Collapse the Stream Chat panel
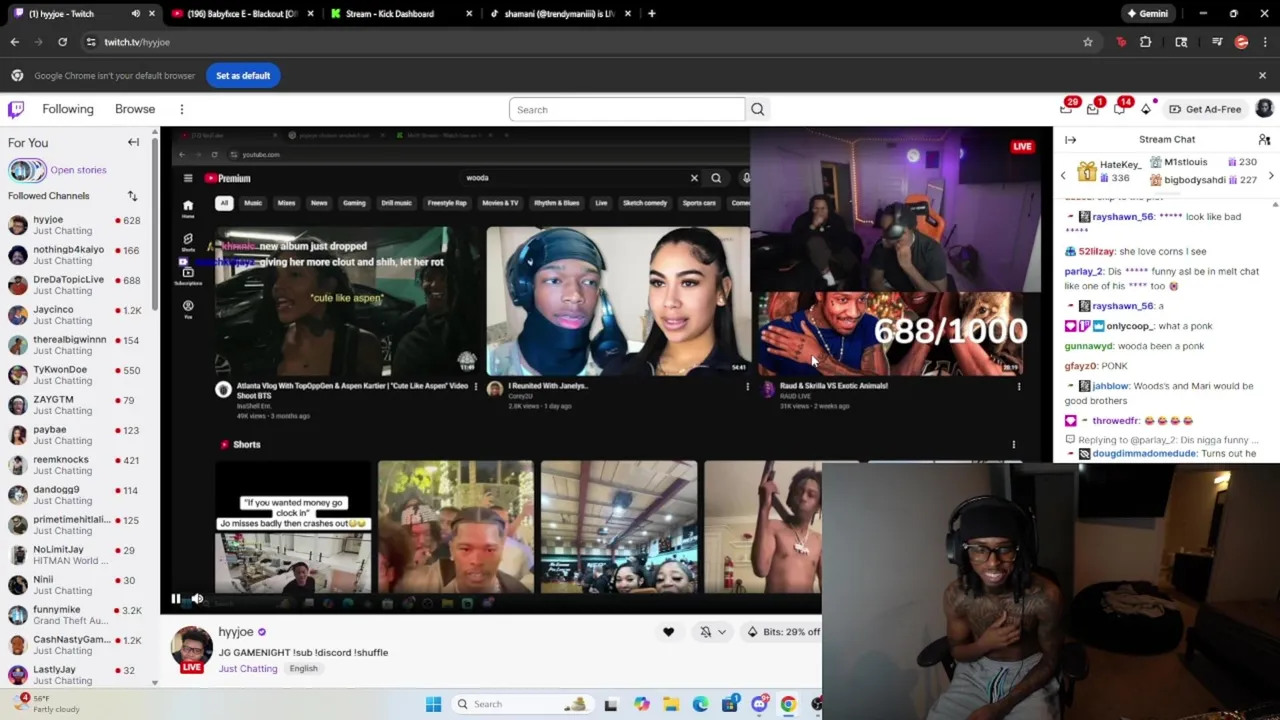The width and height of the screenshot is (1280, 720). [x=1070, y=140]
